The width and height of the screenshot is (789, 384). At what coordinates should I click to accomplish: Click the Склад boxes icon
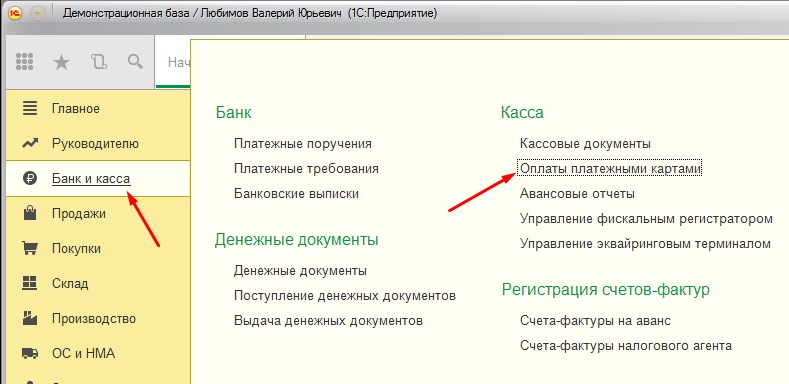point(30,283)
